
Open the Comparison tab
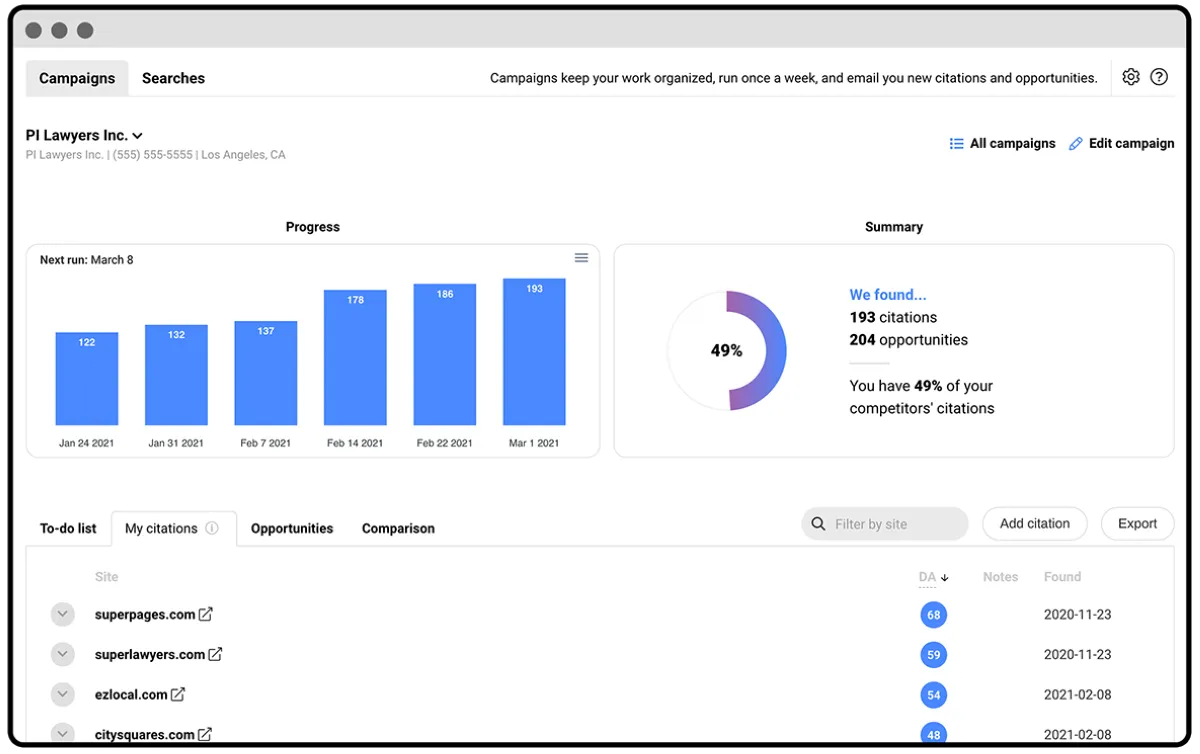pos(398,528)
